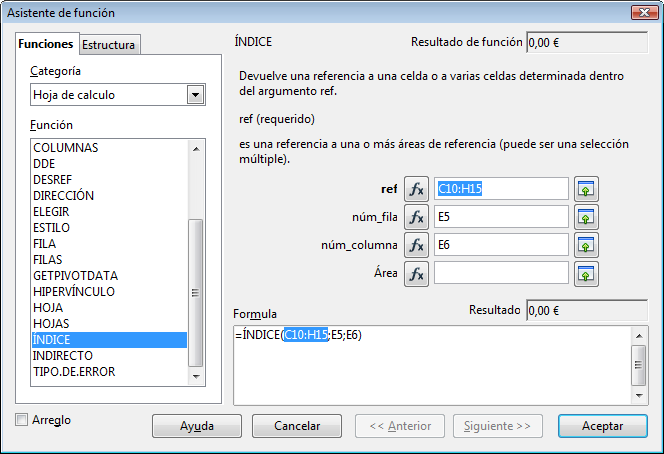
Task: Close the Asistente de función dialog
Action: click(x=645, y=13)
